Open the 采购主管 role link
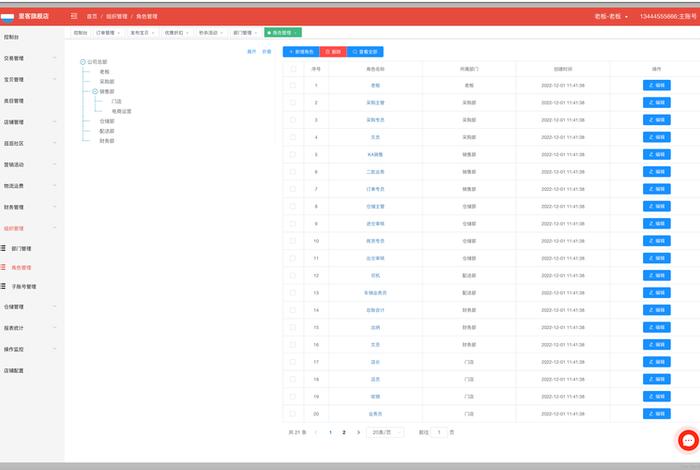700x470 pixels. (x=376, y=103)
